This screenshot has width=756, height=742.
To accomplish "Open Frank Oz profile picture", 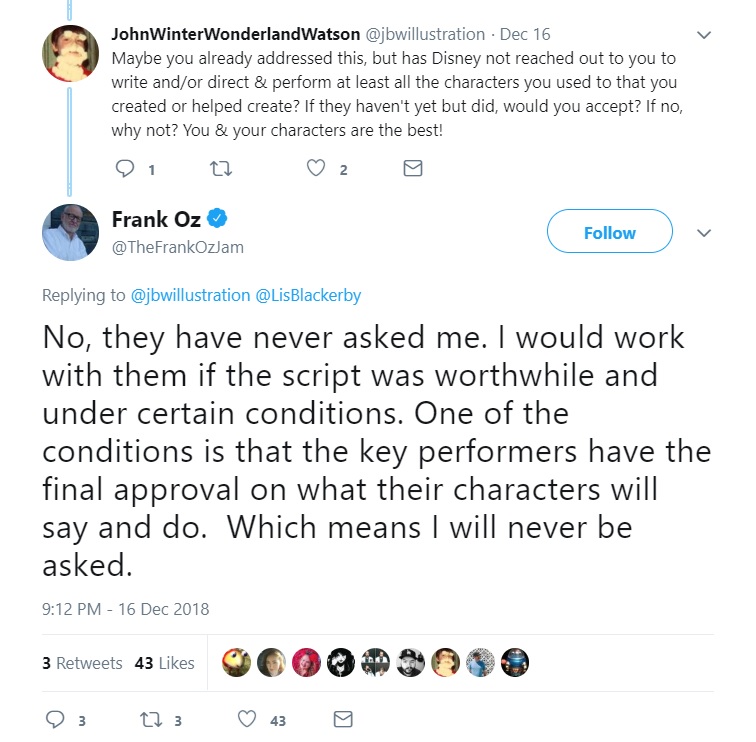I will (x=70, y=232).
